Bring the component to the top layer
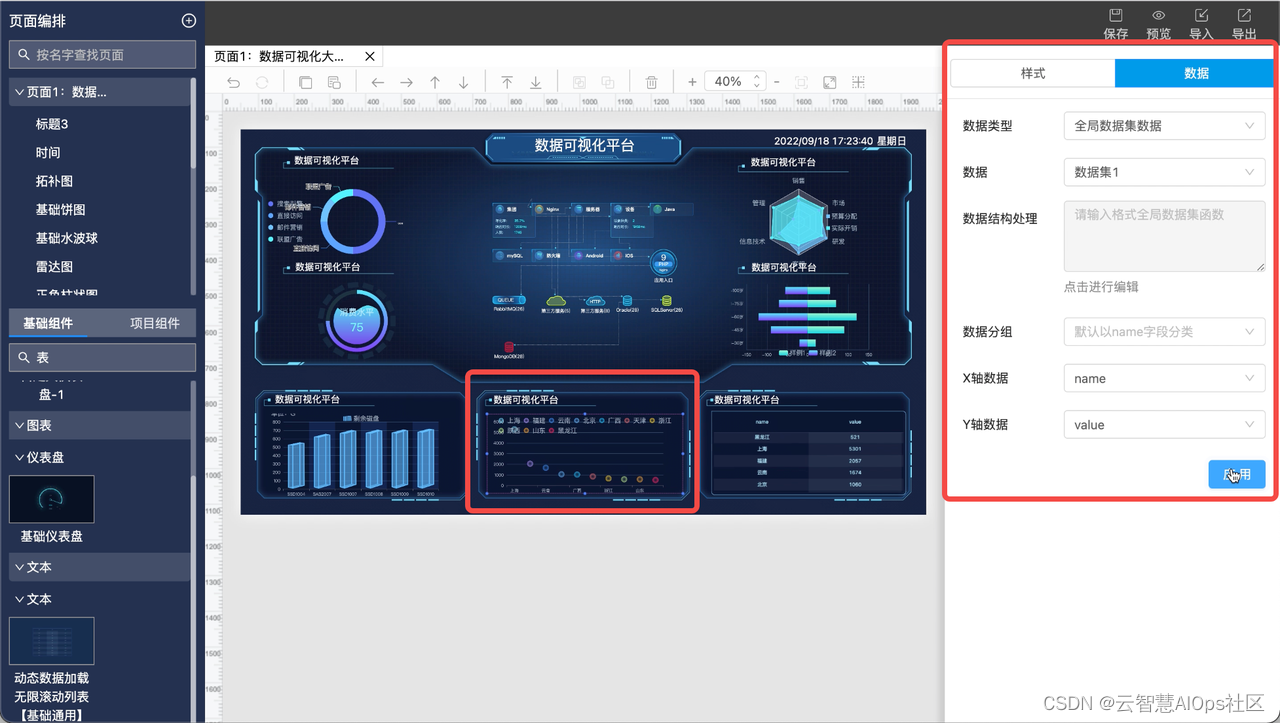 point(507,82)
